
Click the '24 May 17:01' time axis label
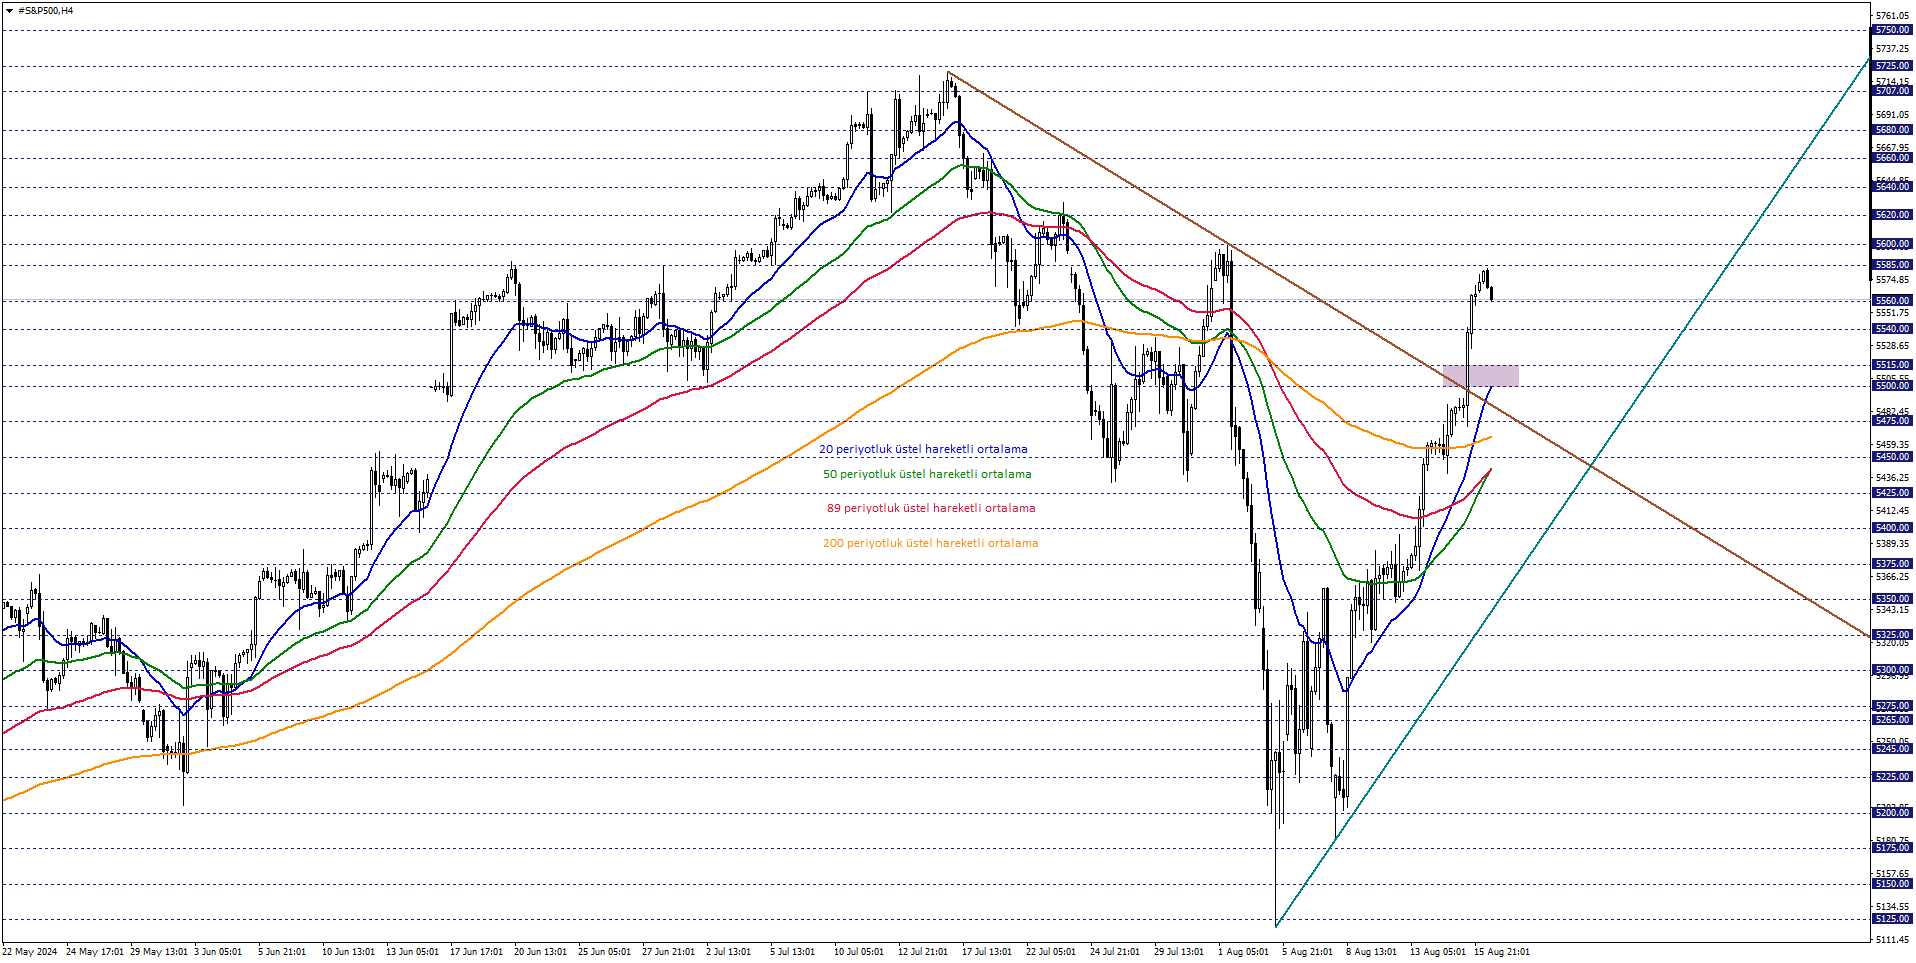click(x=95, y=952)
